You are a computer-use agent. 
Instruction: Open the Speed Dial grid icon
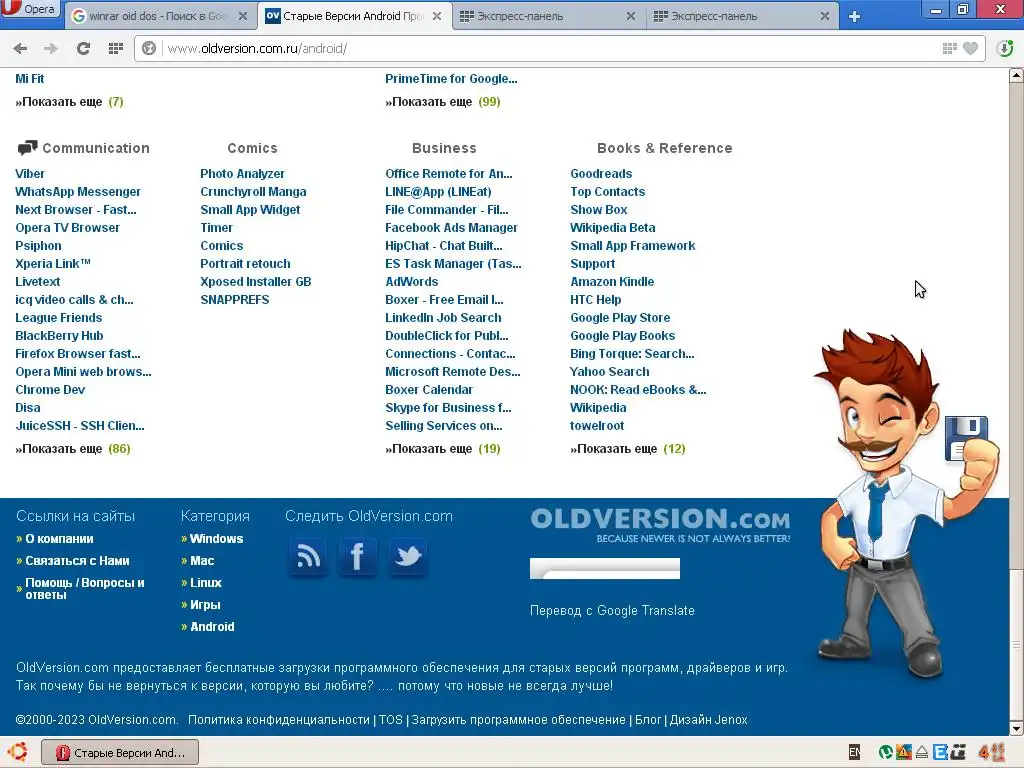pyautogui.click(x=116, y=48)
